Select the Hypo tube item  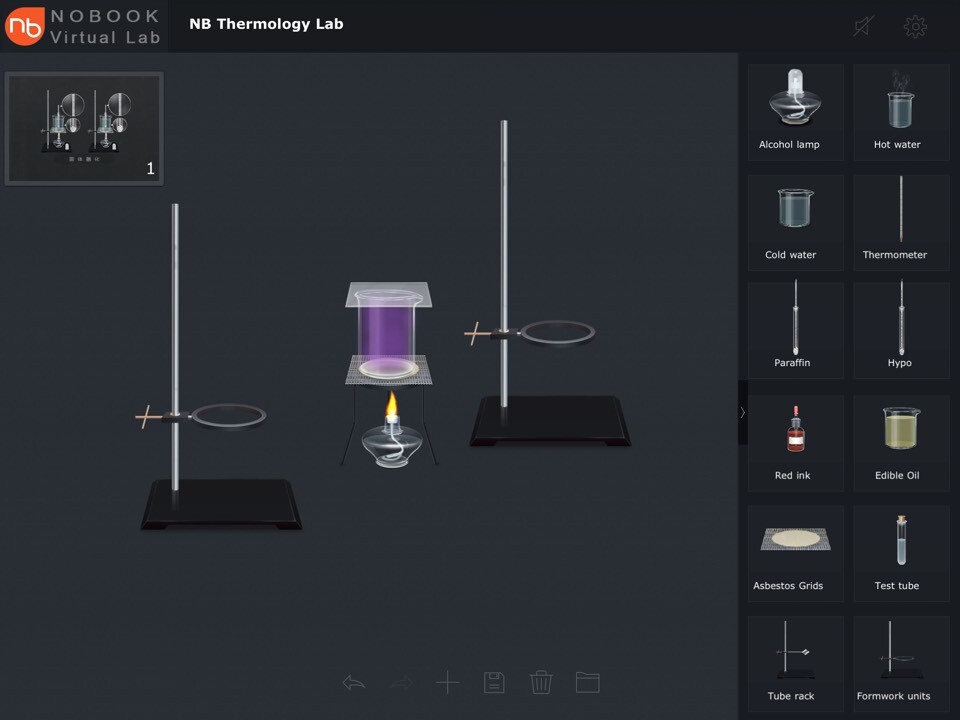pyautogui.click(x=900, y=329)
